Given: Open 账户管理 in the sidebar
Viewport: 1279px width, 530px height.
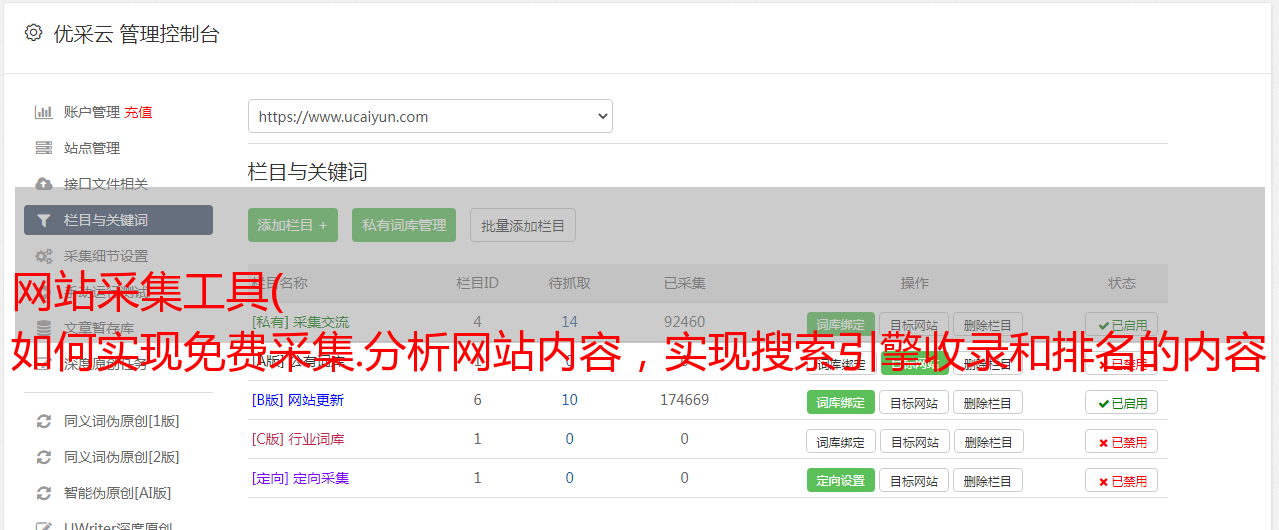Looking at the screenshot, I should [92, 112].
